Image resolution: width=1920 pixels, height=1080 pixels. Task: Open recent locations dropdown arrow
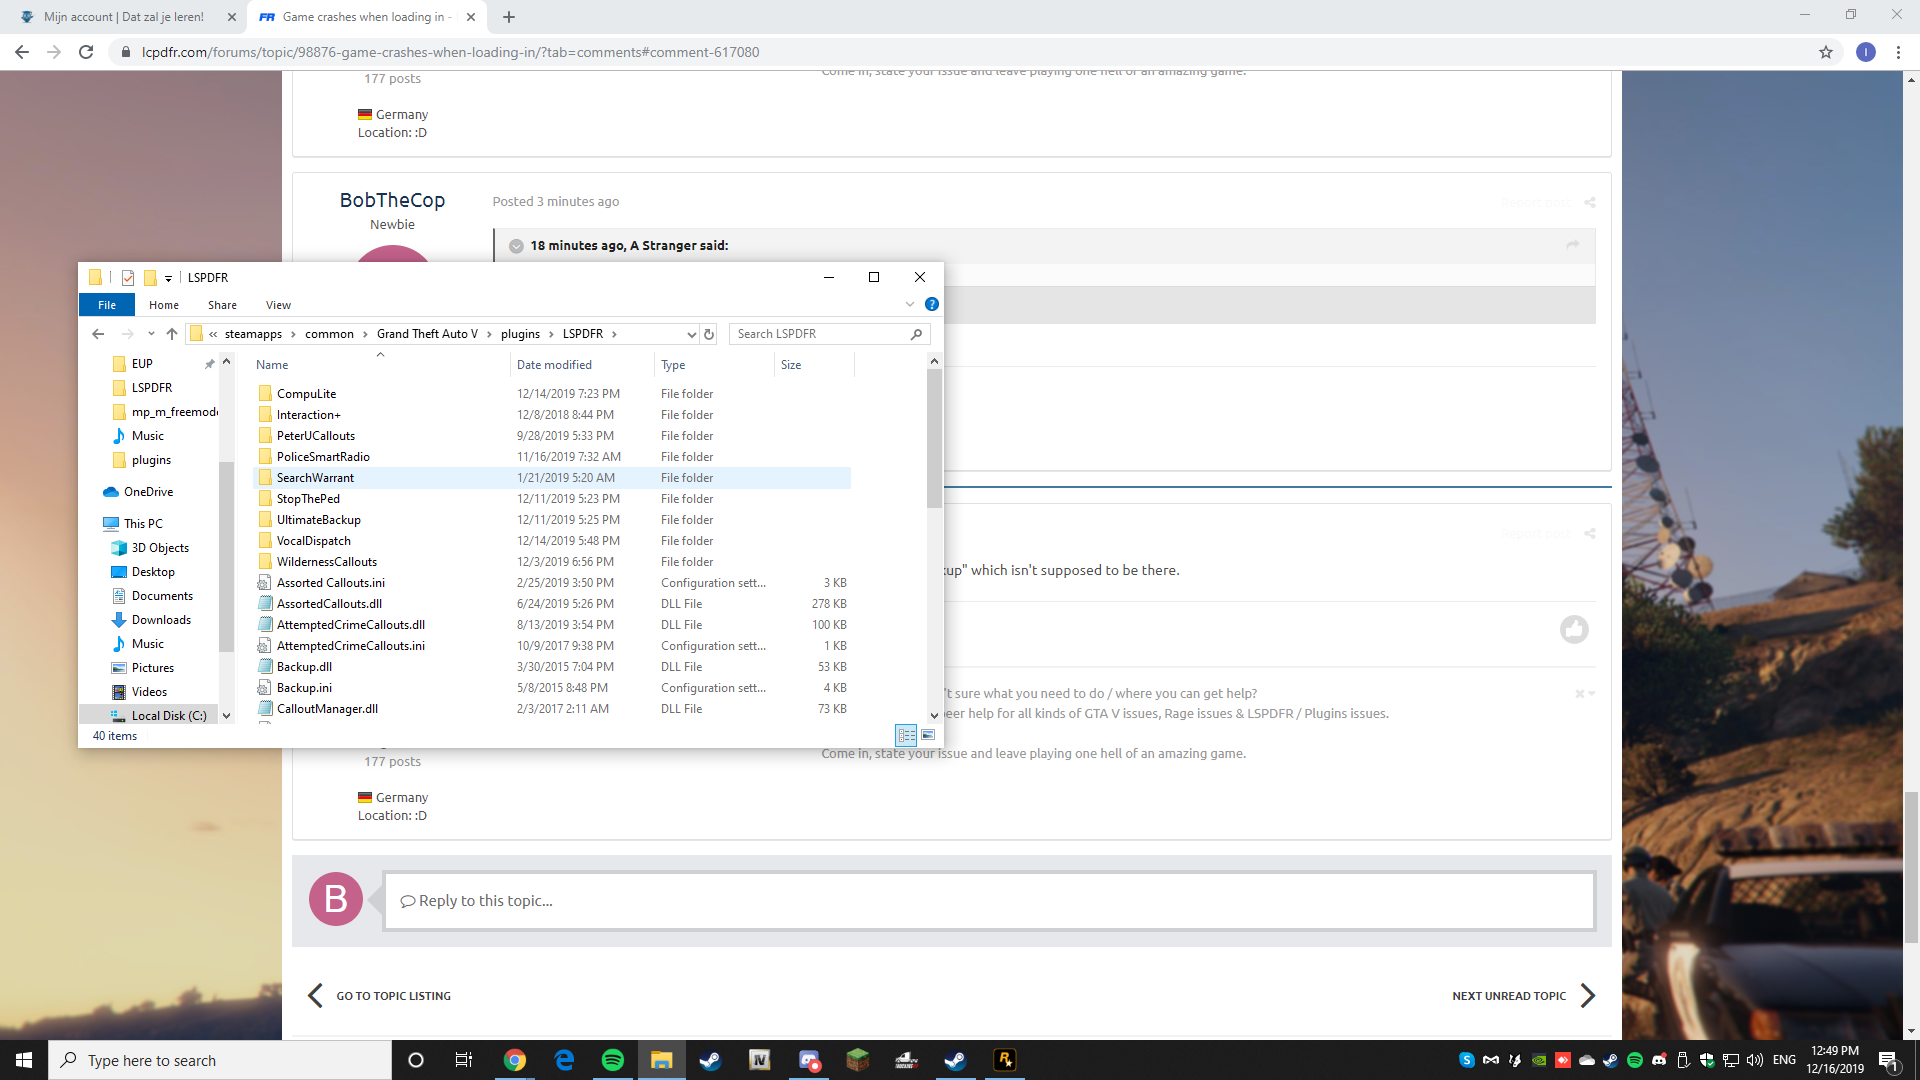pyautogui.click(x=151, y=334)
